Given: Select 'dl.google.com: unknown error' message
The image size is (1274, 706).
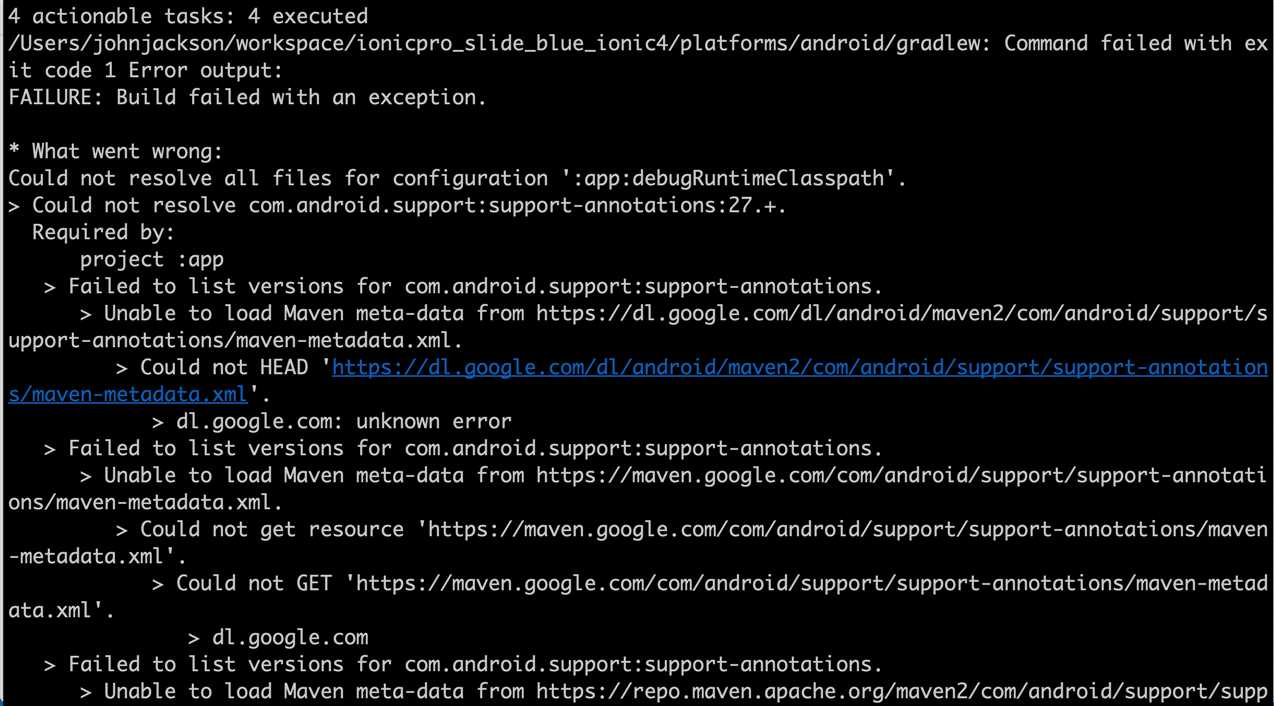Looking at the screenshot, I should click(343, 421).
